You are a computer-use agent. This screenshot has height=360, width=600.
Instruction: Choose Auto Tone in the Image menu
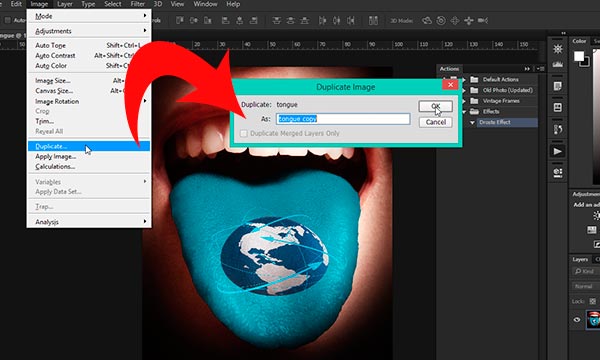pyautogui.click(x=89, y=45)
